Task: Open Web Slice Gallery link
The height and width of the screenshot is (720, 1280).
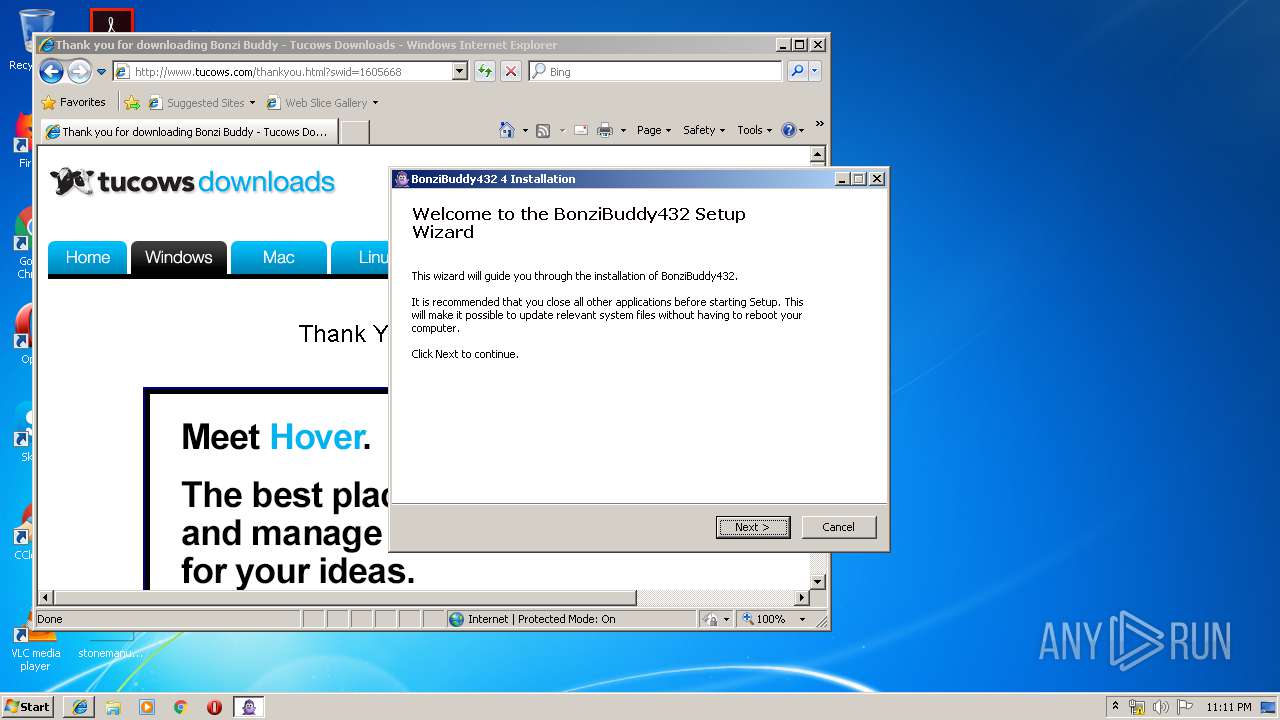Action: [317, 102]
